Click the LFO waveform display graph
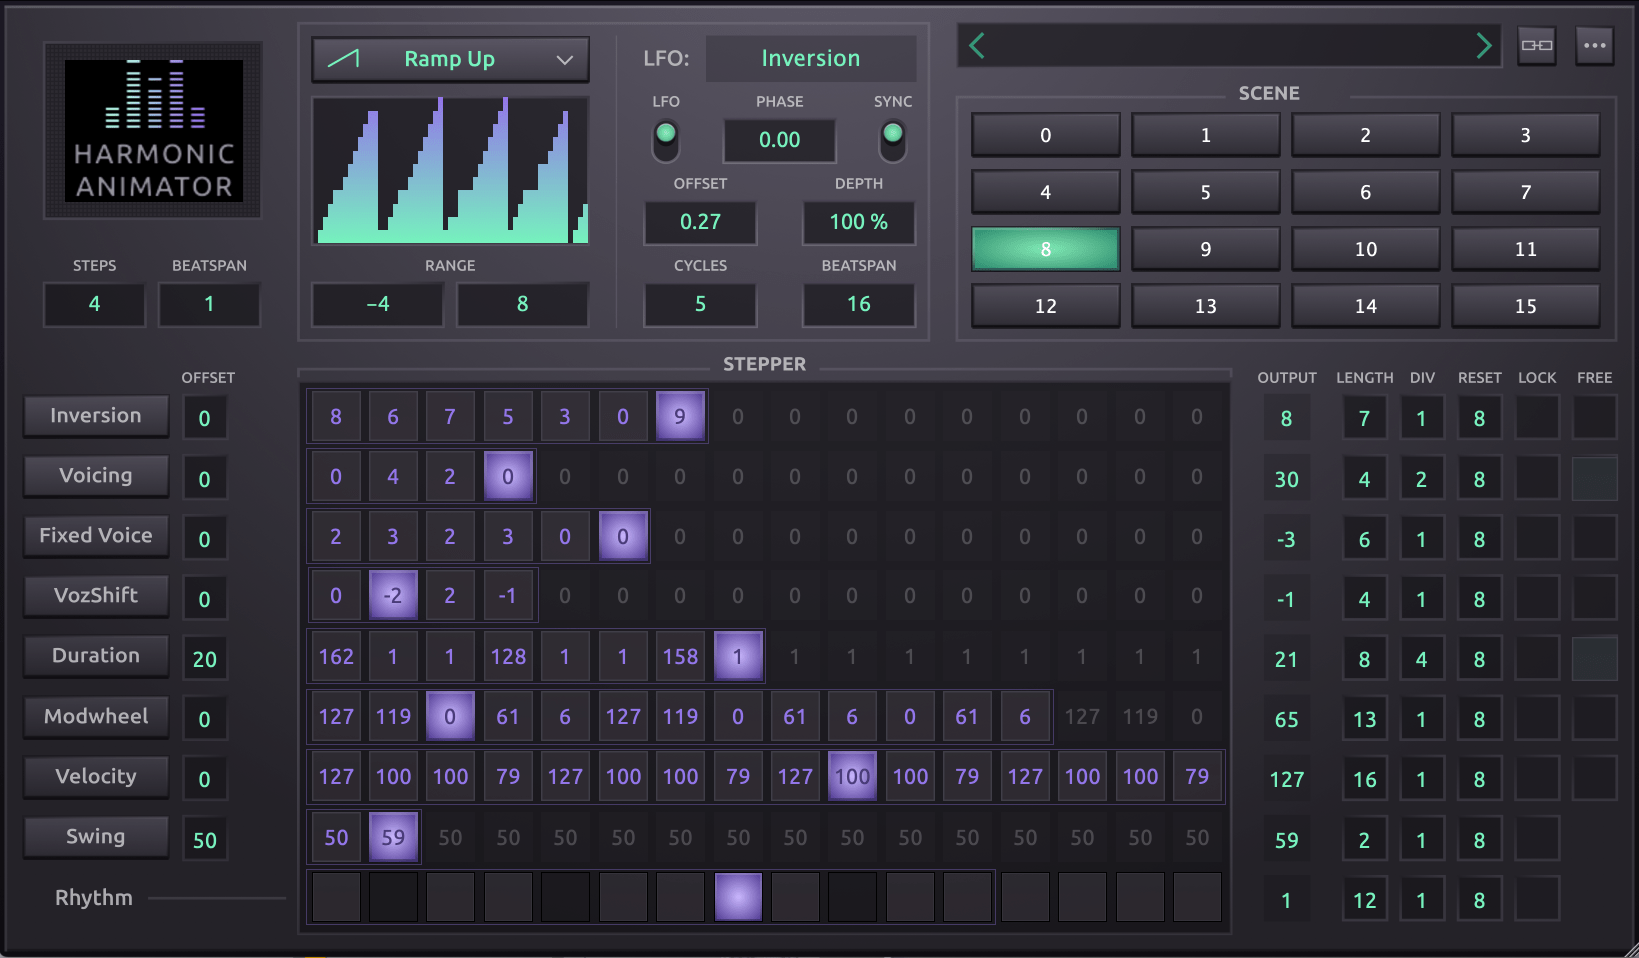 click(x=451, y=171)
